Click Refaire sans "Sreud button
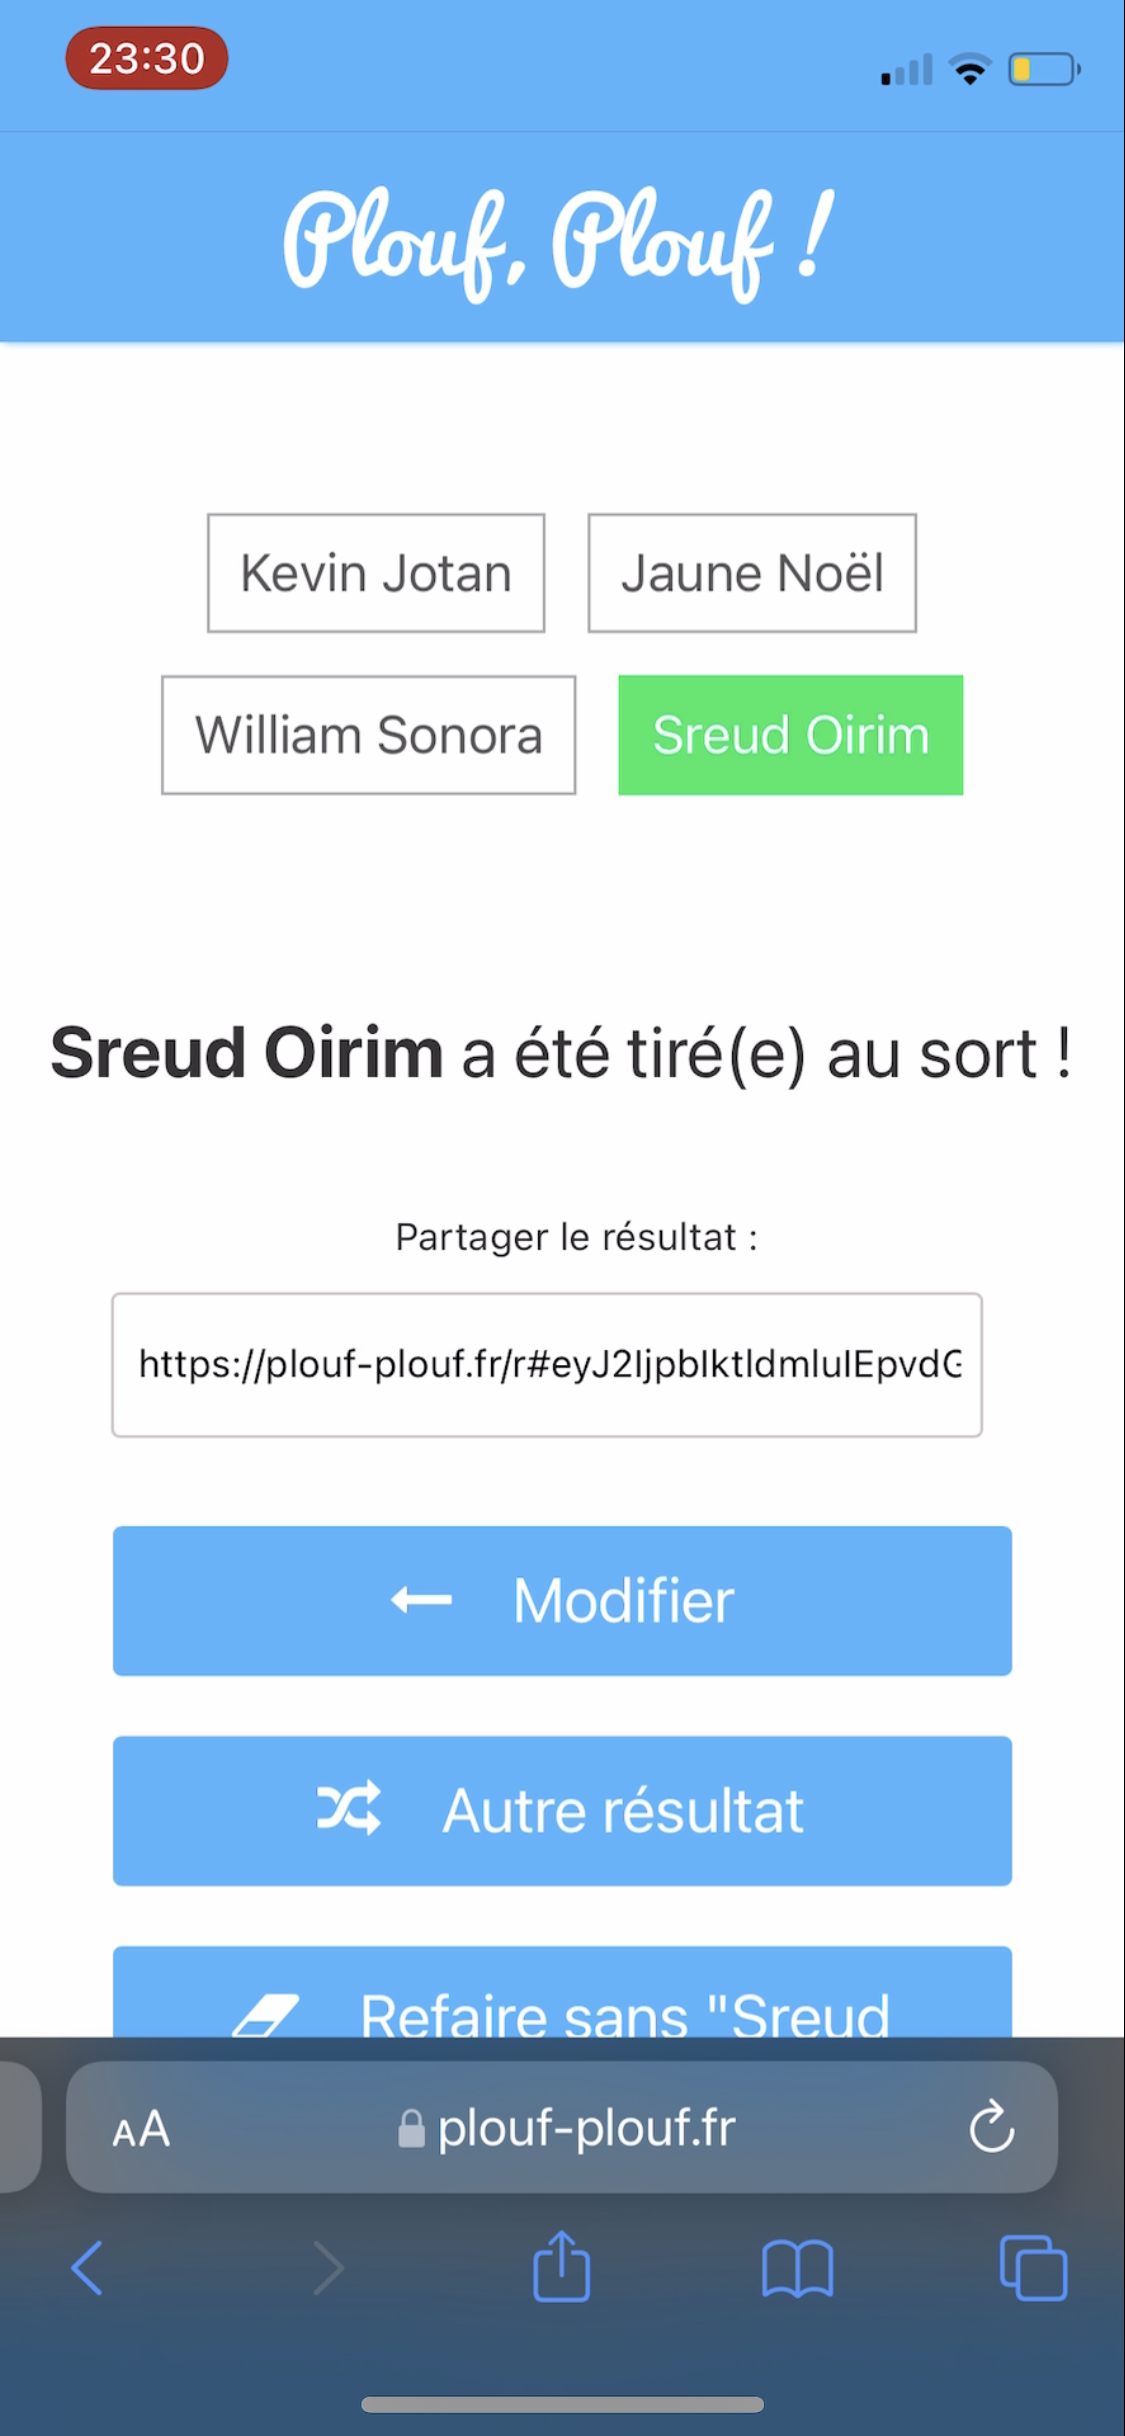This screenshot has height=2436, width=1125. (x=562, y=1991)
